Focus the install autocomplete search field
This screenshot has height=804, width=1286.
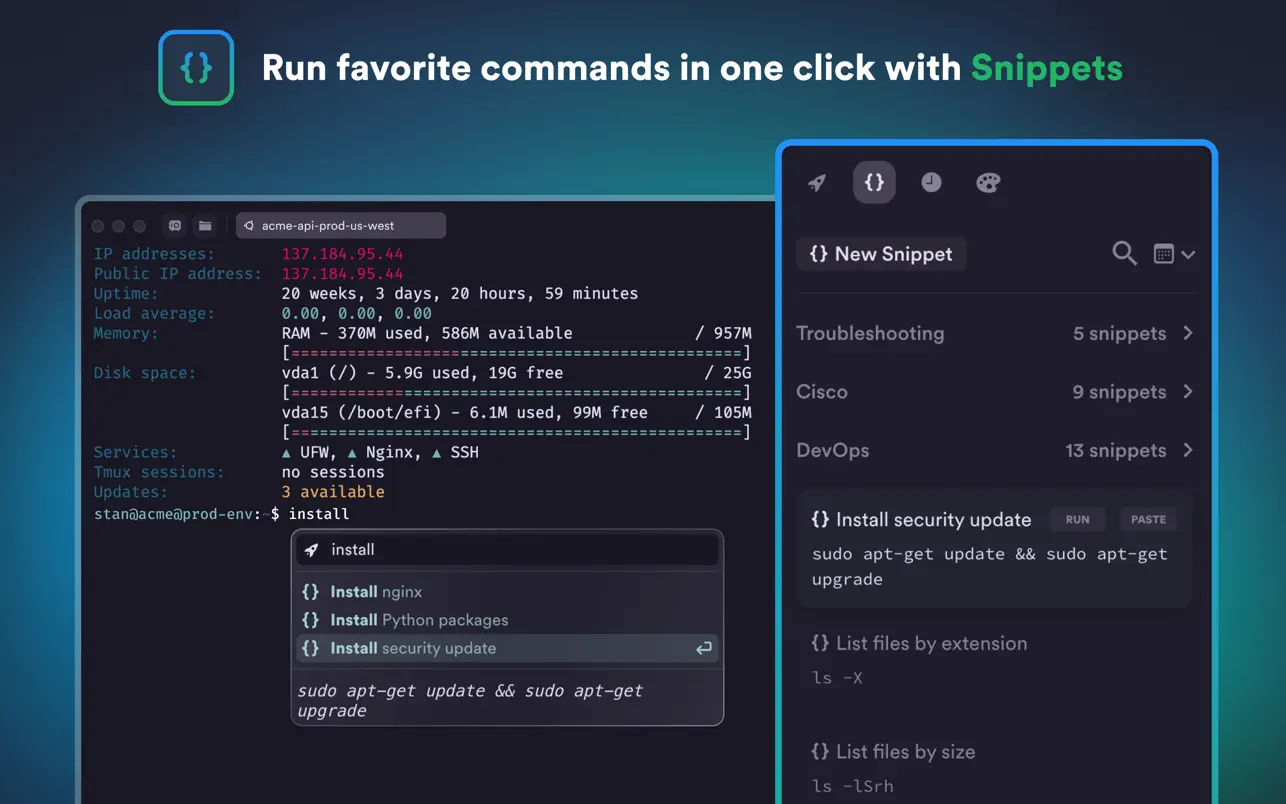click(507, 550)
